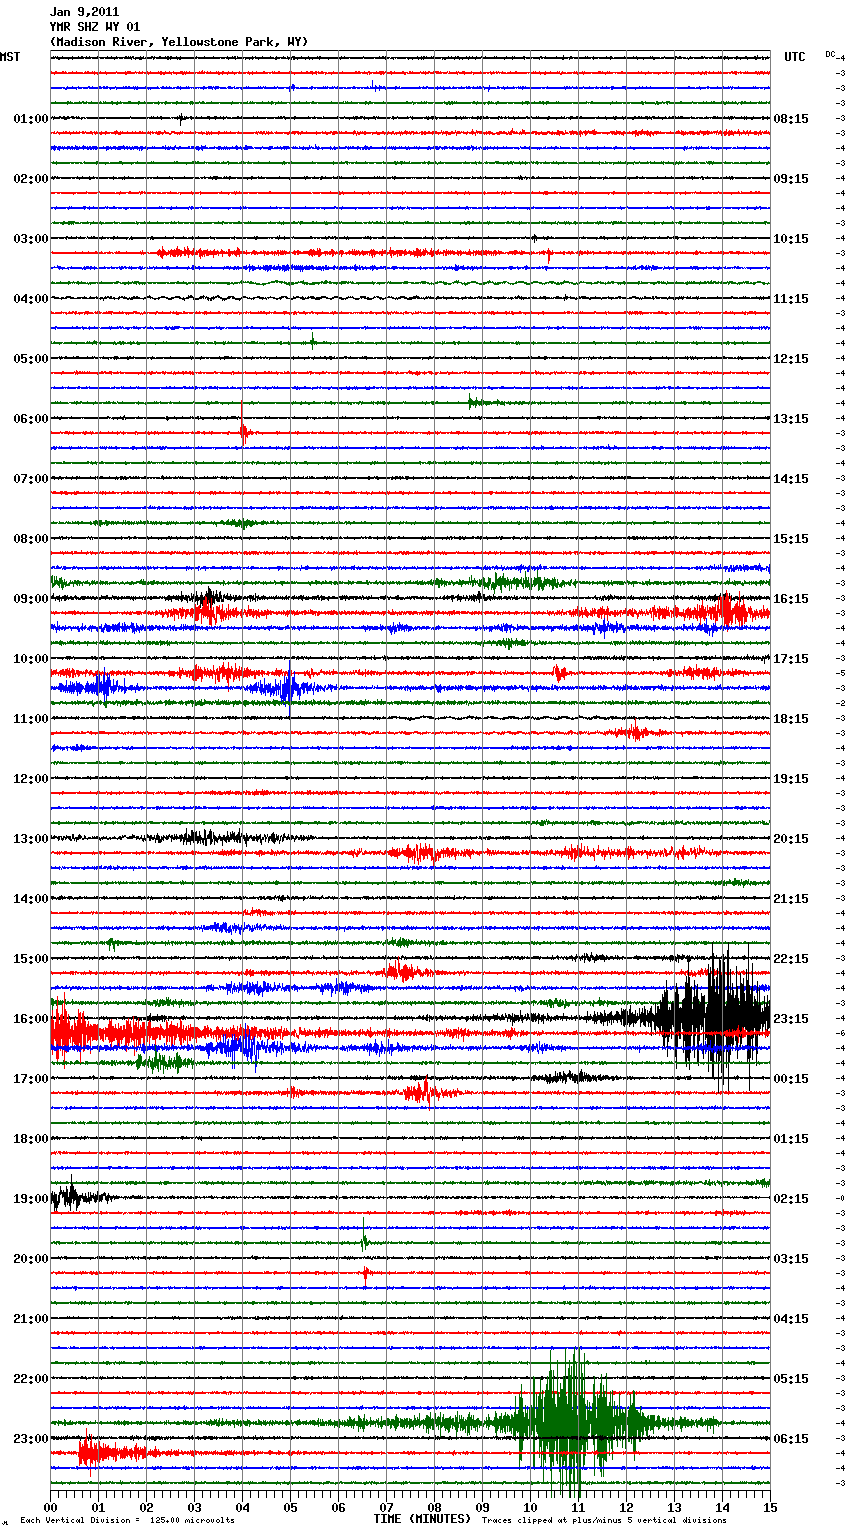Select the 19:00 MST row label
This screenshot has height=1534, width=850.
(x=31, y=1199)
